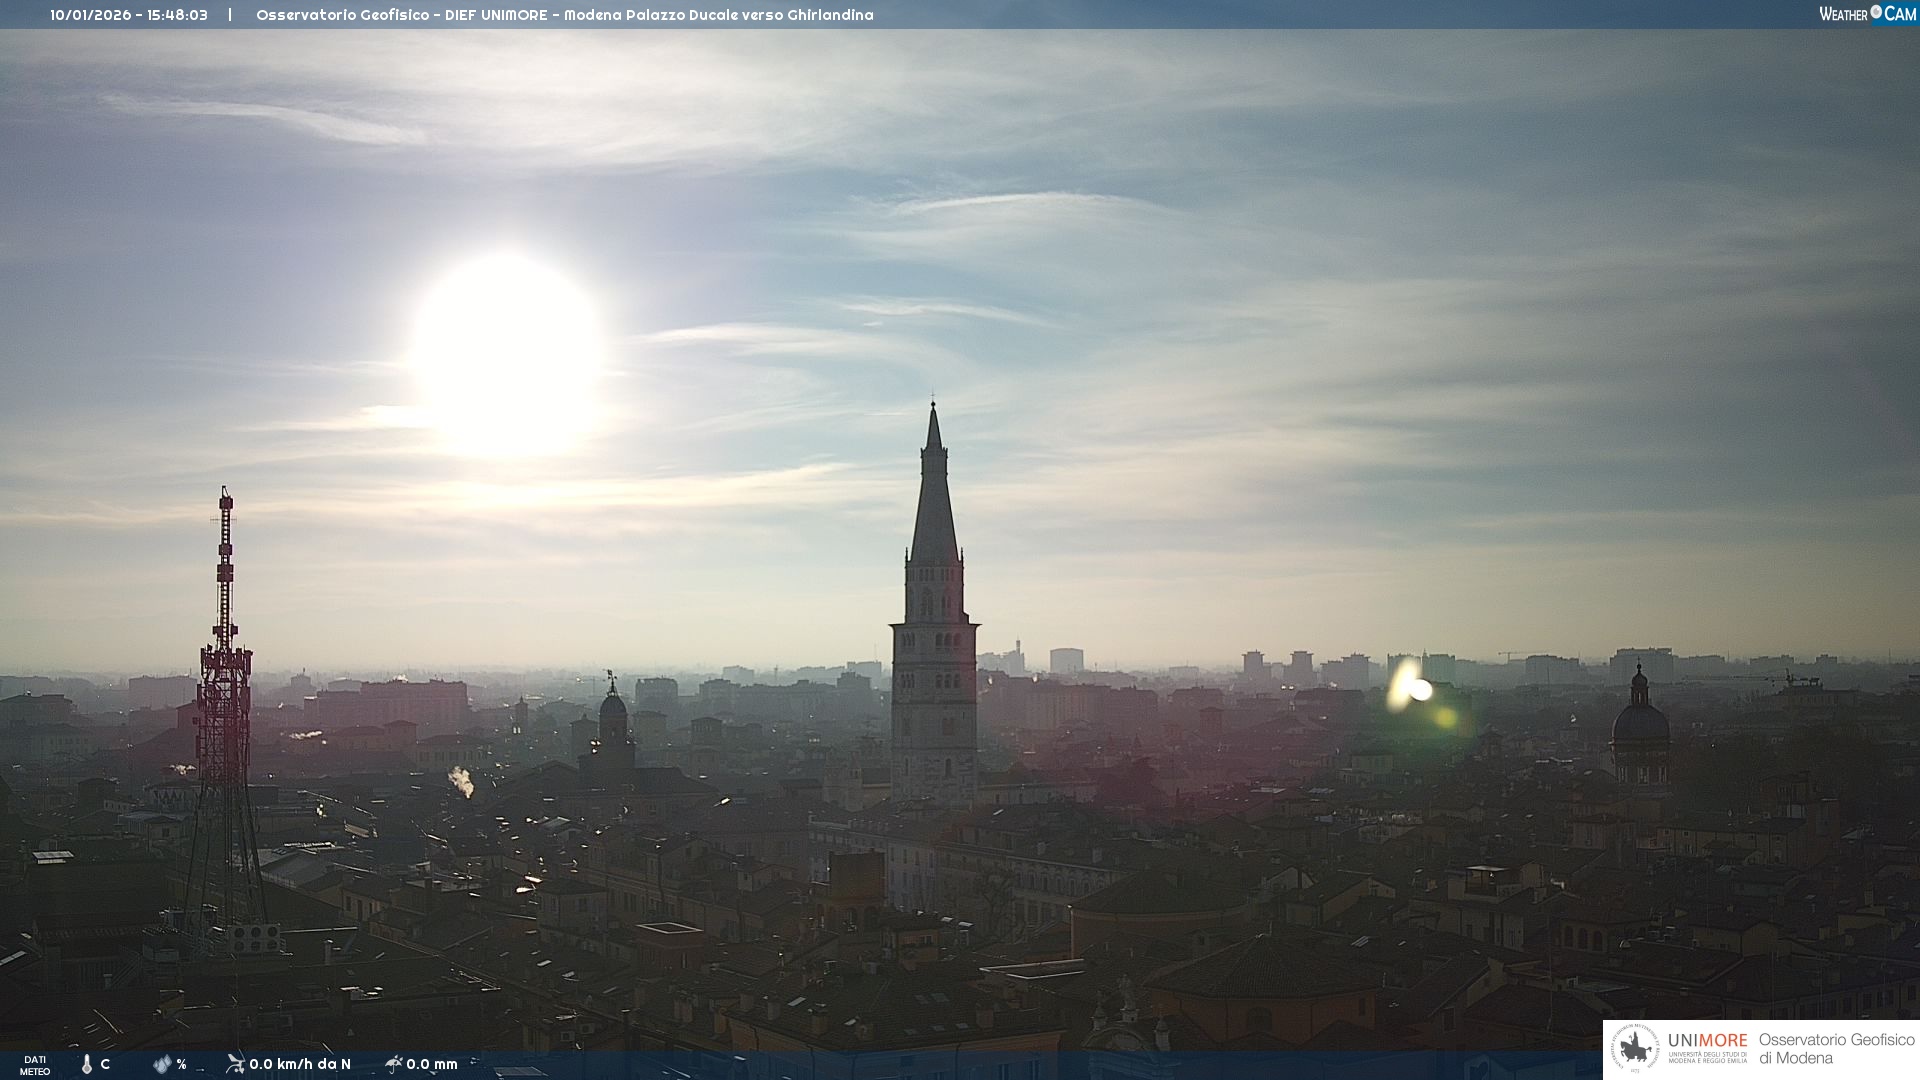Screen dimensions: 1920x1080
Task: Click the white steam plume over the rooftops
Action: [461, 781]
